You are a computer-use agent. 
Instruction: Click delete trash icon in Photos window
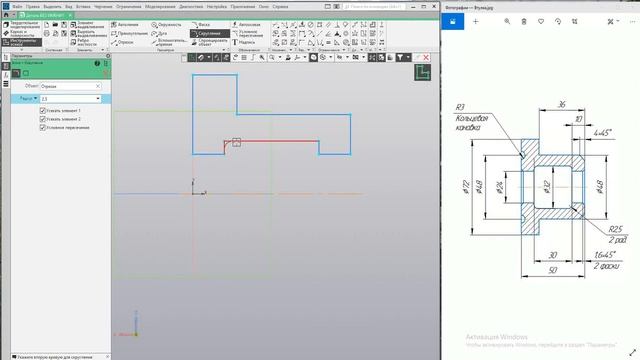[x=524, y=22]
